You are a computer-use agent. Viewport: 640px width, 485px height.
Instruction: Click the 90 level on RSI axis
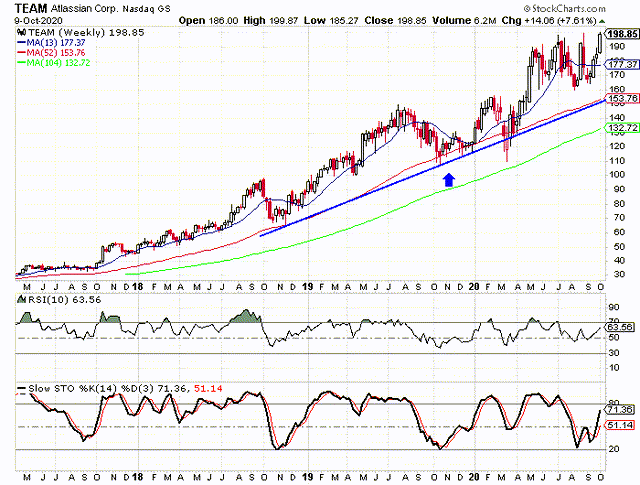[x=614, y=307]
